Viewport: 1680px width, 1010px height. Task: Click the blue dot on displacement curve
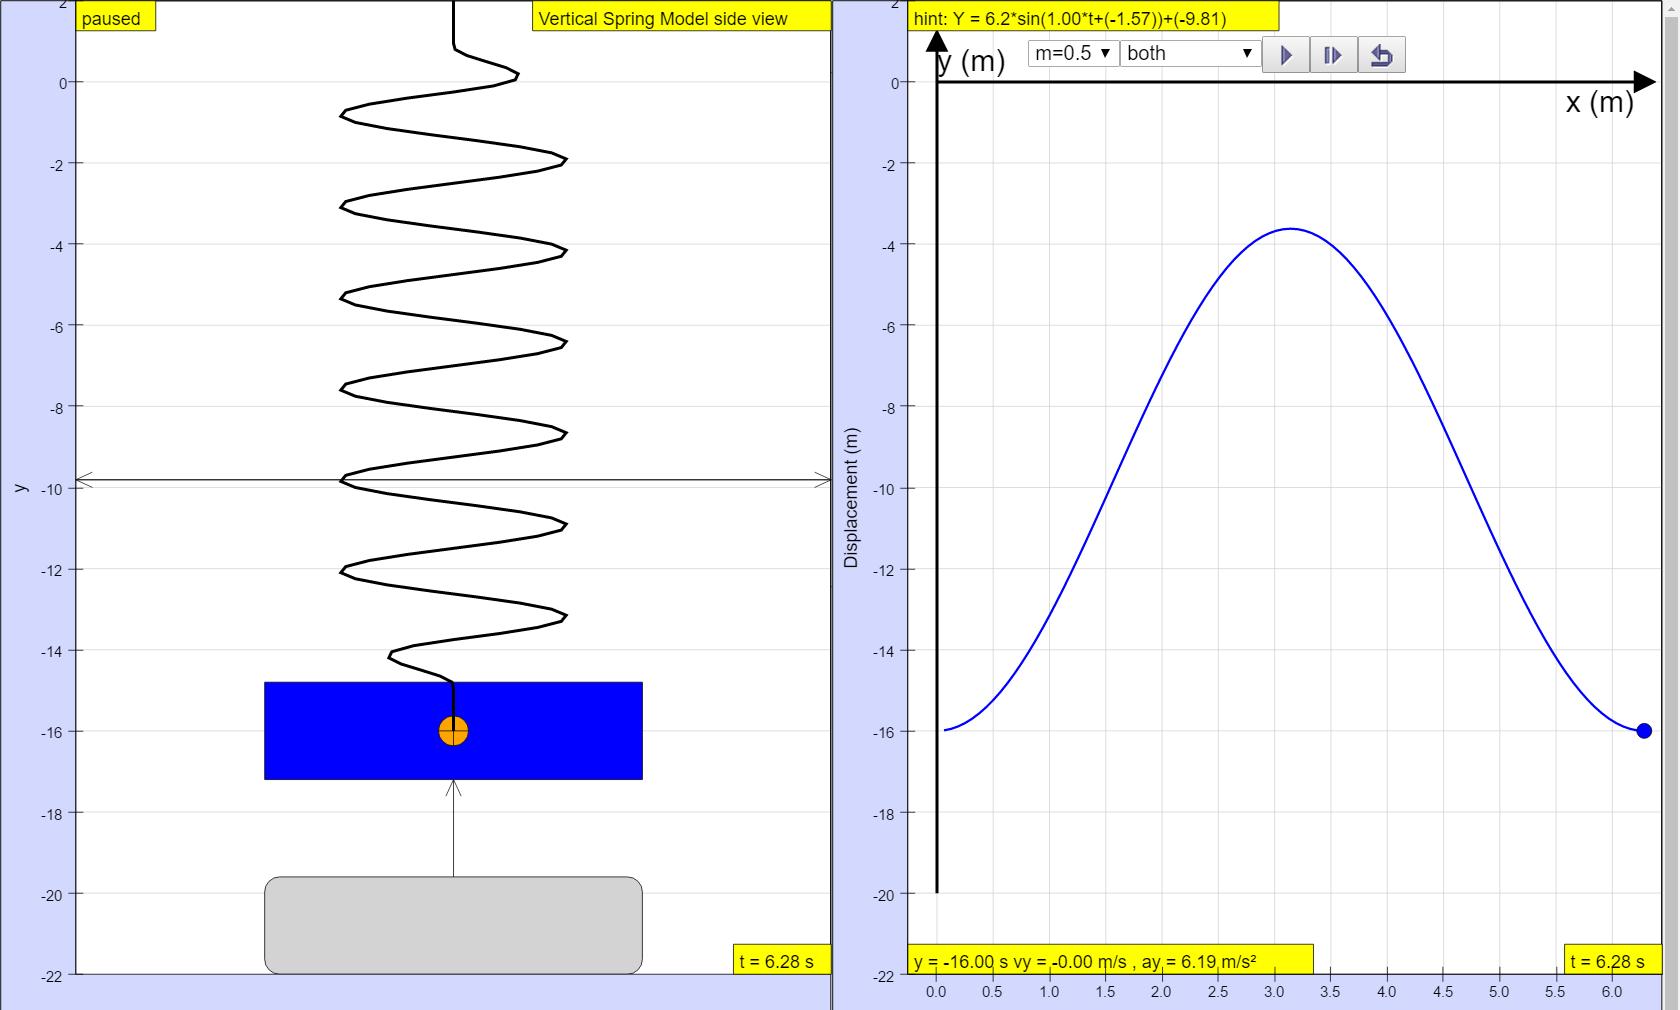coord(1644,731)
